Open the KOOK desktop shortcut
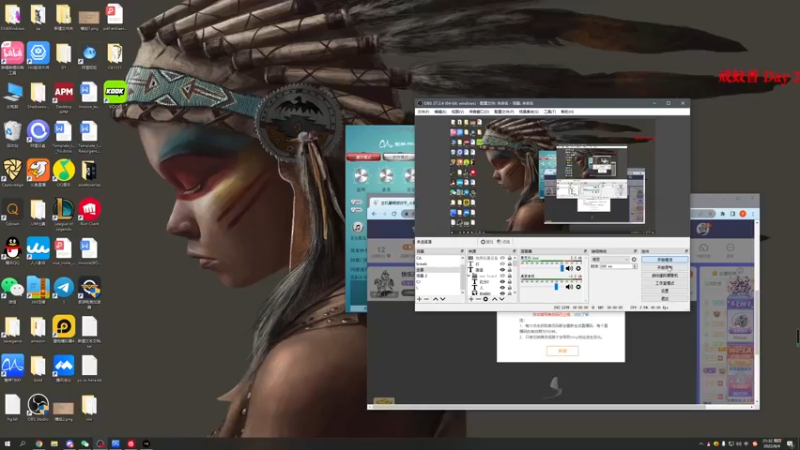Screen dimensions: 800x450 [x=115, y=94]
